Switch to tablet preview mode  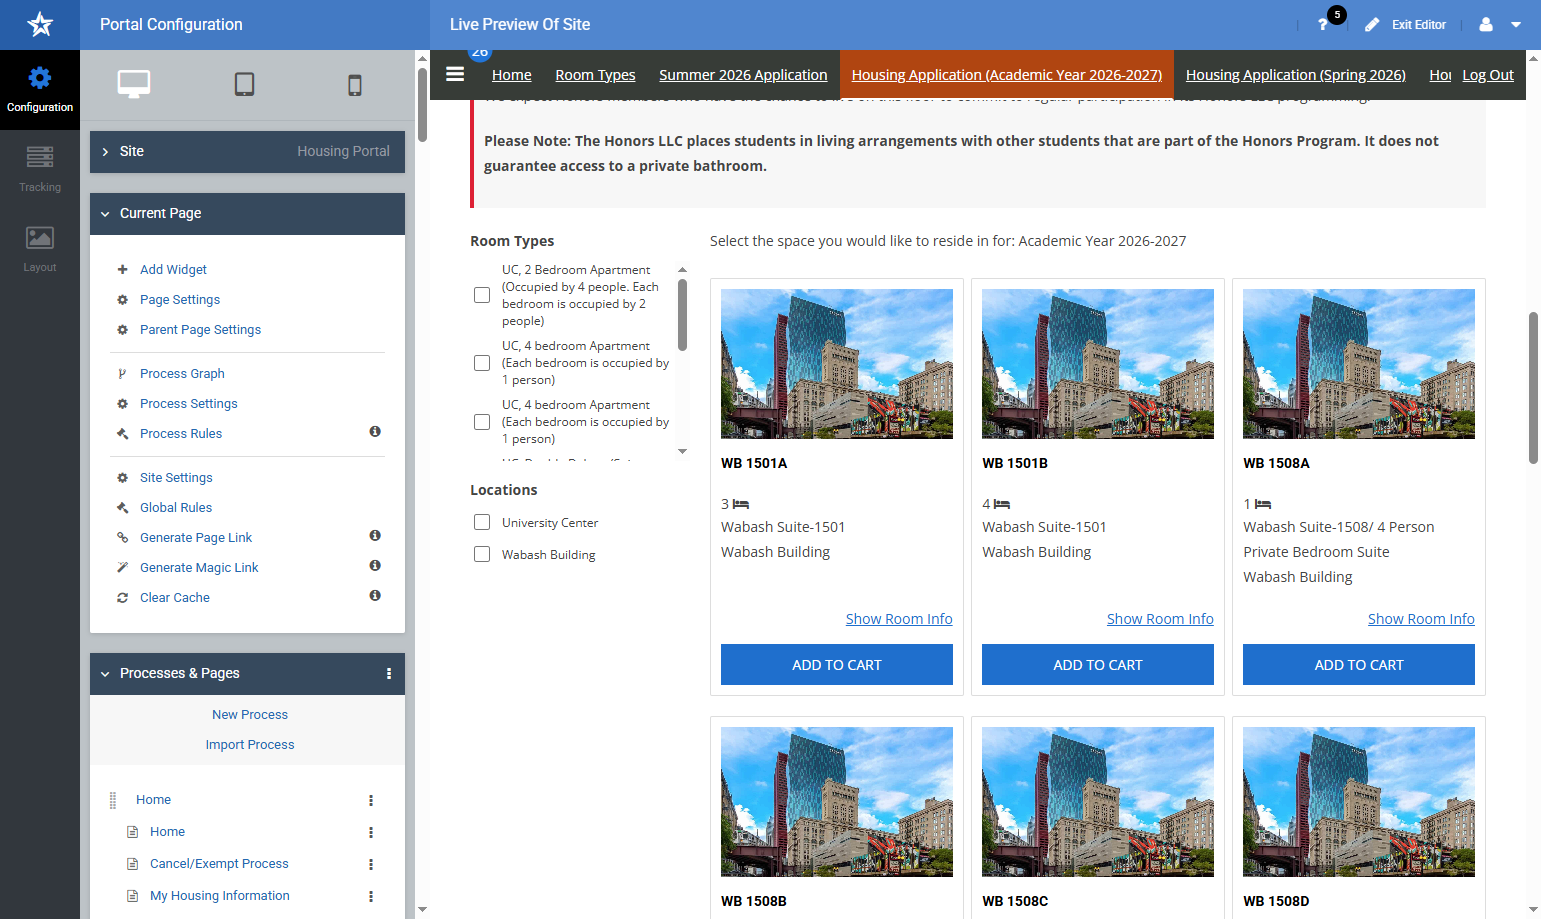tap(245, 85)
